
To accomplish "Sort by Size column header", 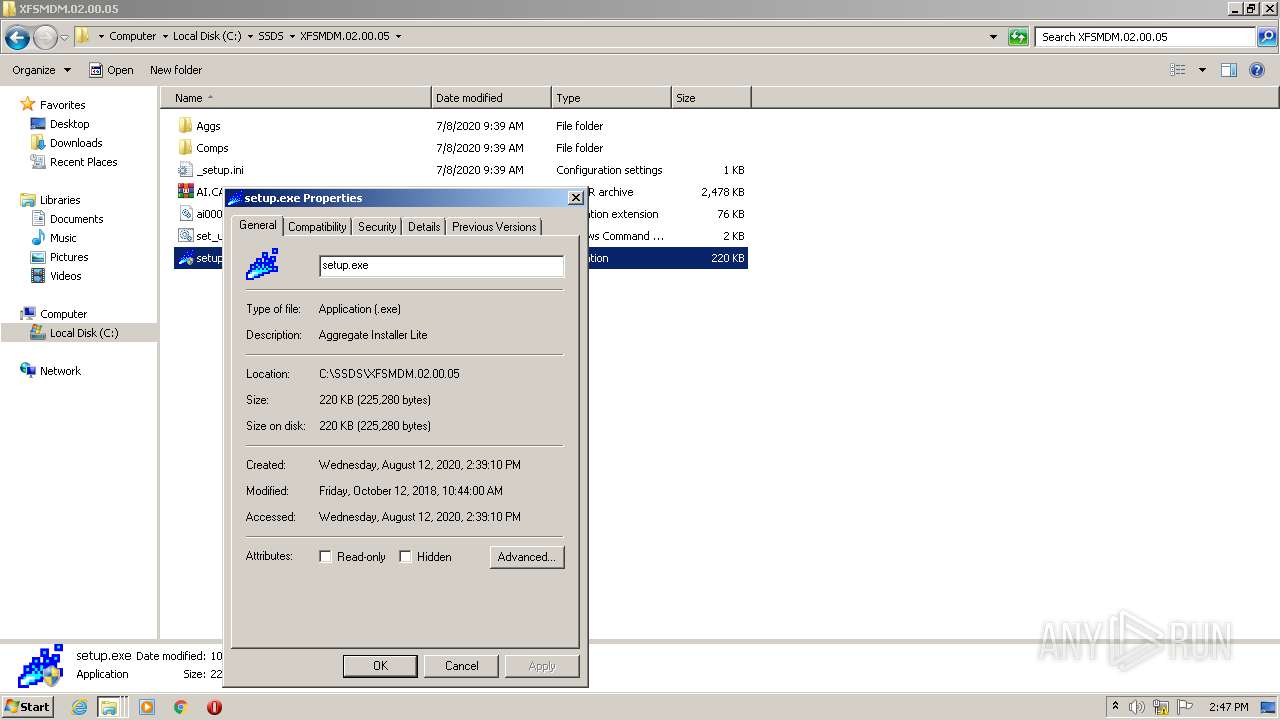I will click(711, 98).
